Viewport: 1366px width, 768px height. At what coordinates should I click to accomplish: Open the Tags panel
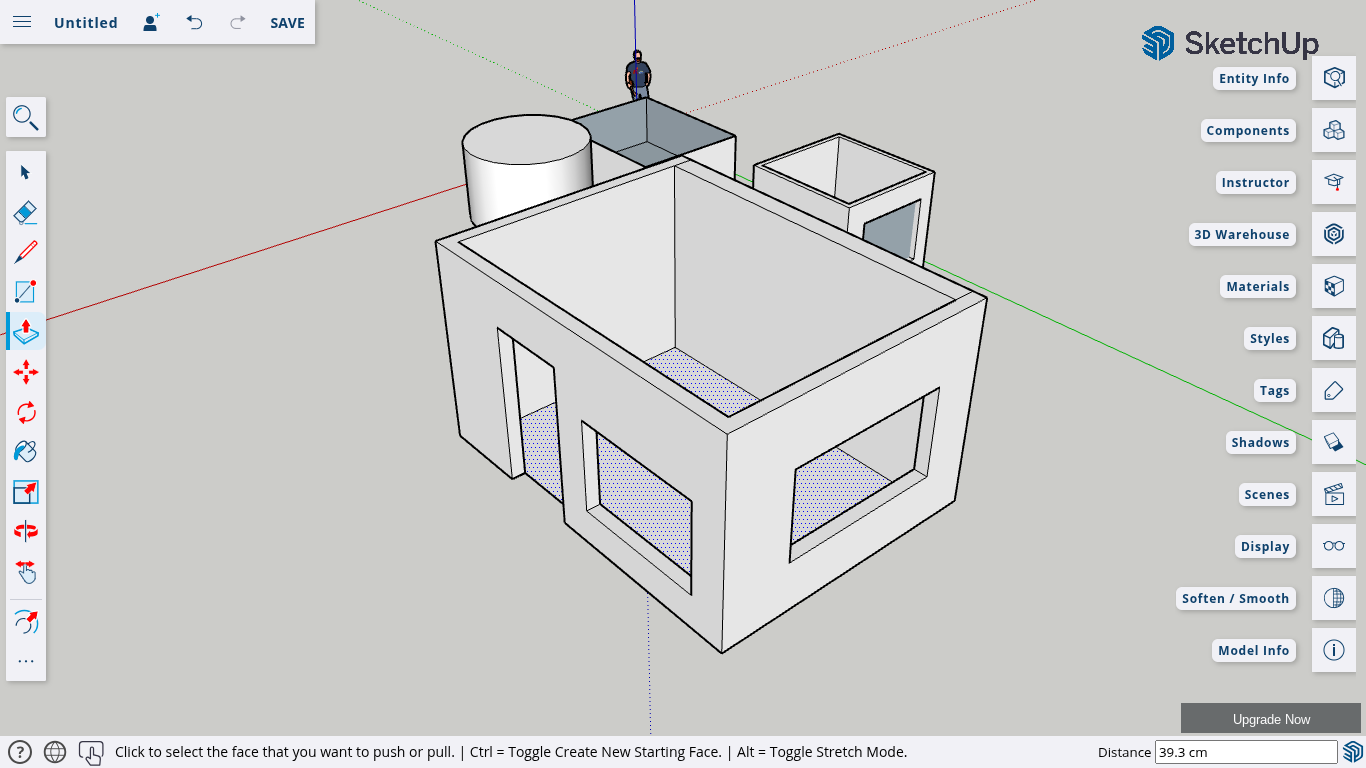[1333, 391]
